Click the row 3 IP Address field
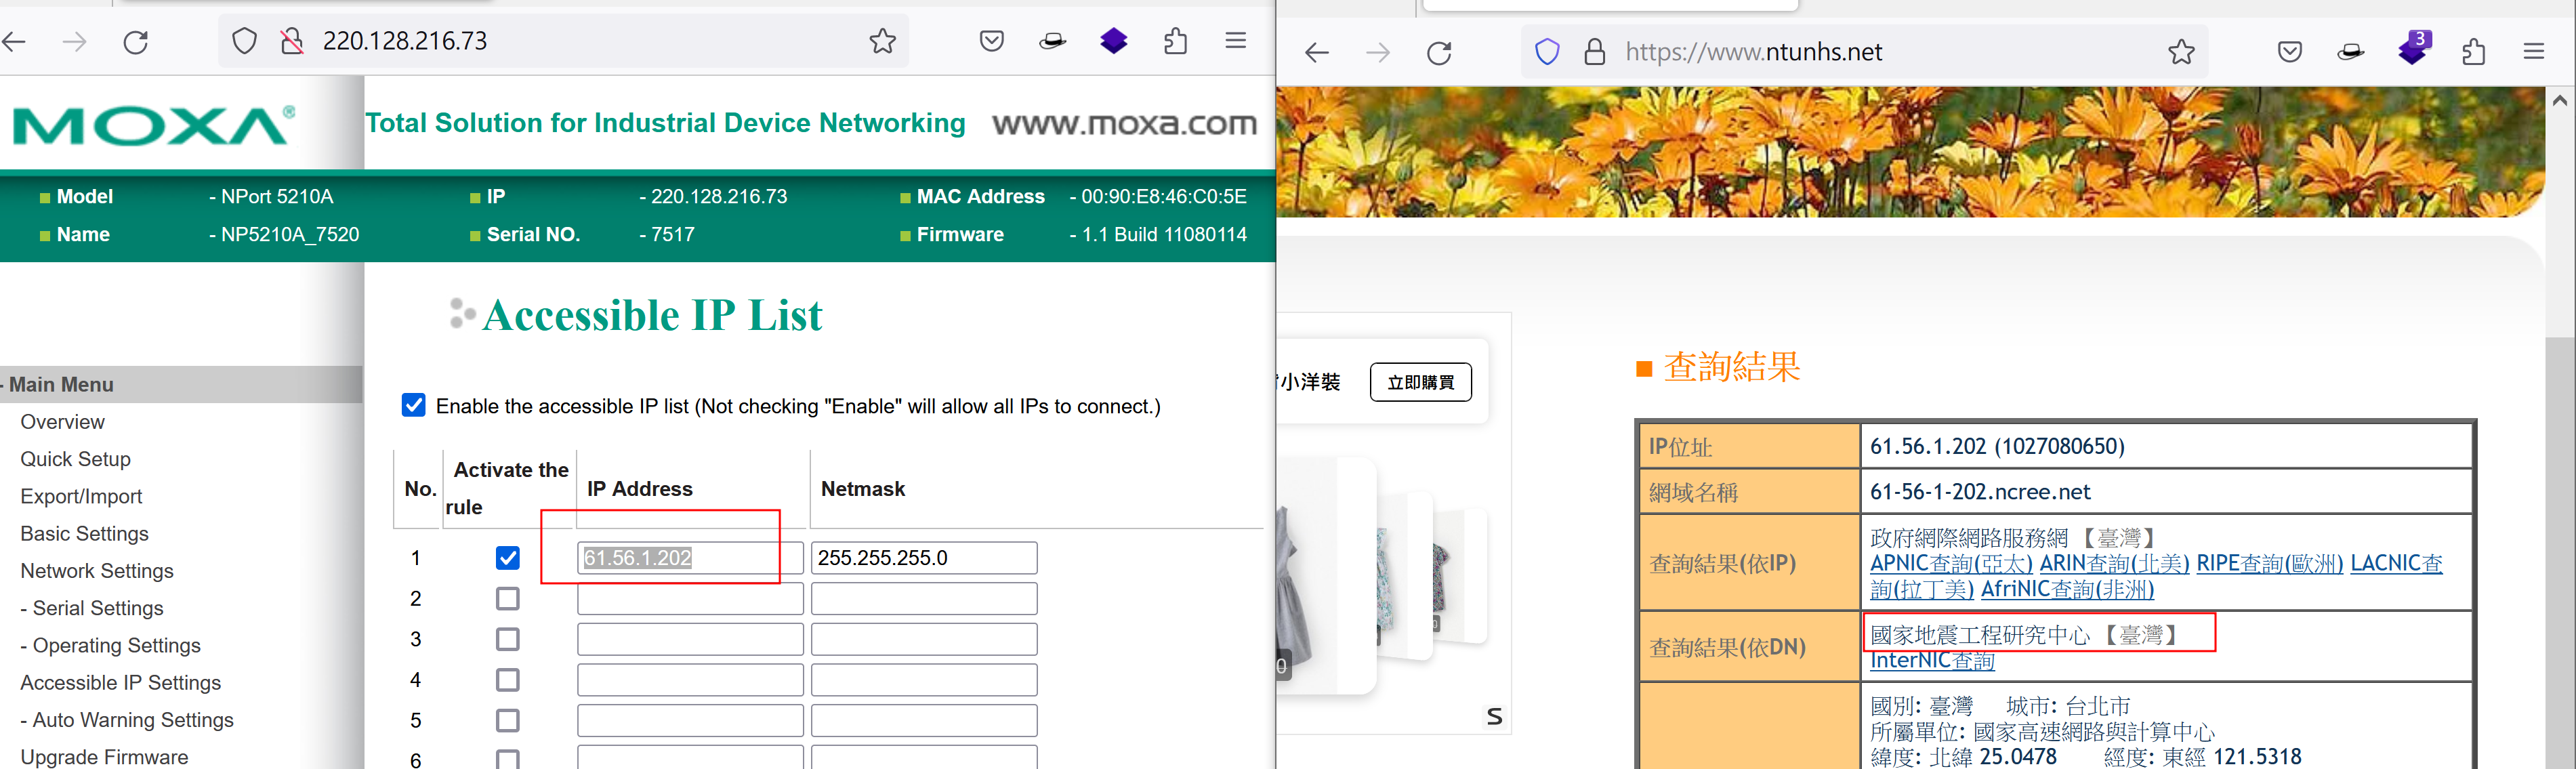The width and height of the screenshot is (2576, 769). point(690,639)
